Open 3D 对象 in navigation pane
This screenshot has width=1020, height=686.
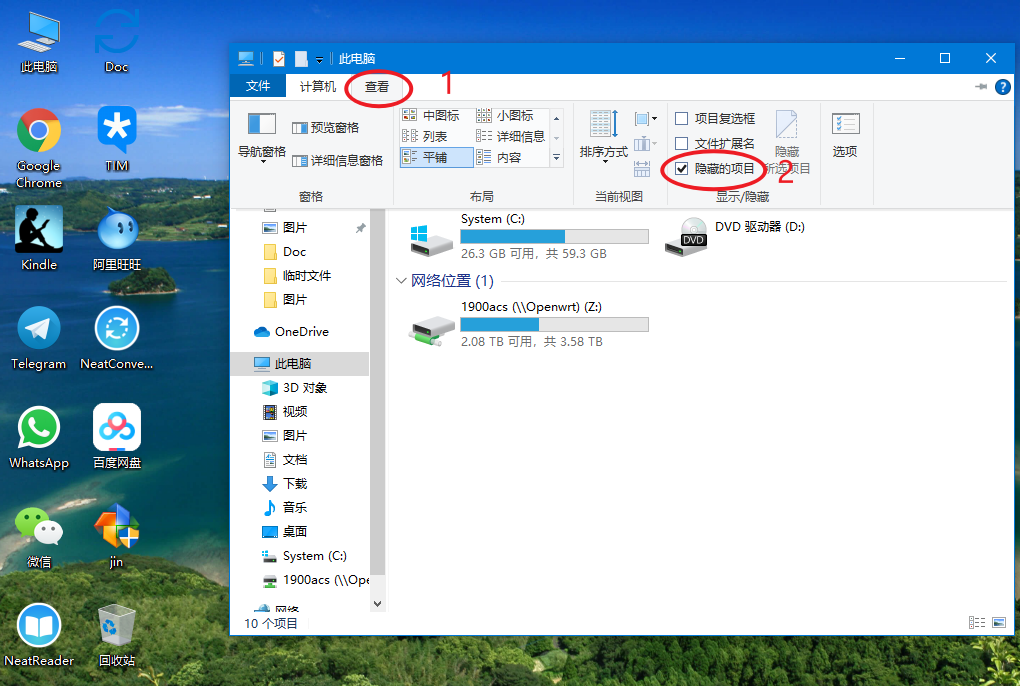click(x=294, y=388)
